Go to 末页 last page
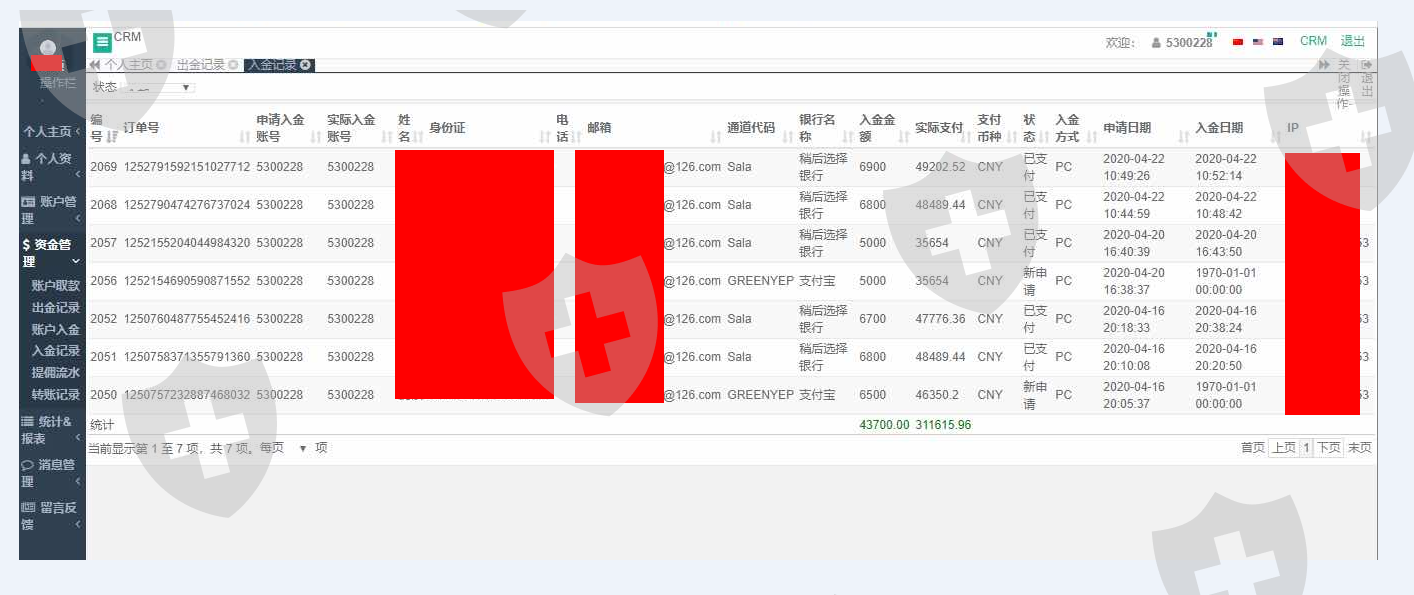Screen dimensions: 1414x595 tap(1359, 448)
